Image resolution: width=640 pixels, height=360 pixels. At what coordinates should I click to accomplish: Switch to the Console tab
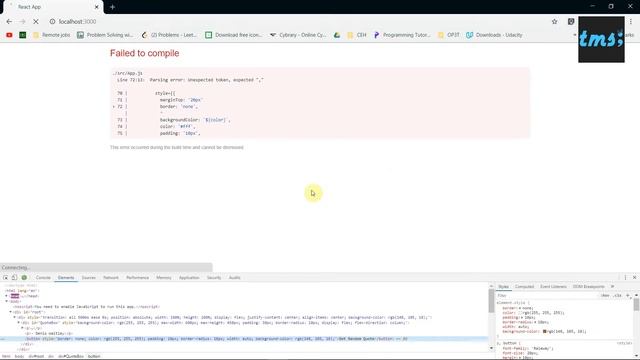pyautogui.click(x=43, y=278)
